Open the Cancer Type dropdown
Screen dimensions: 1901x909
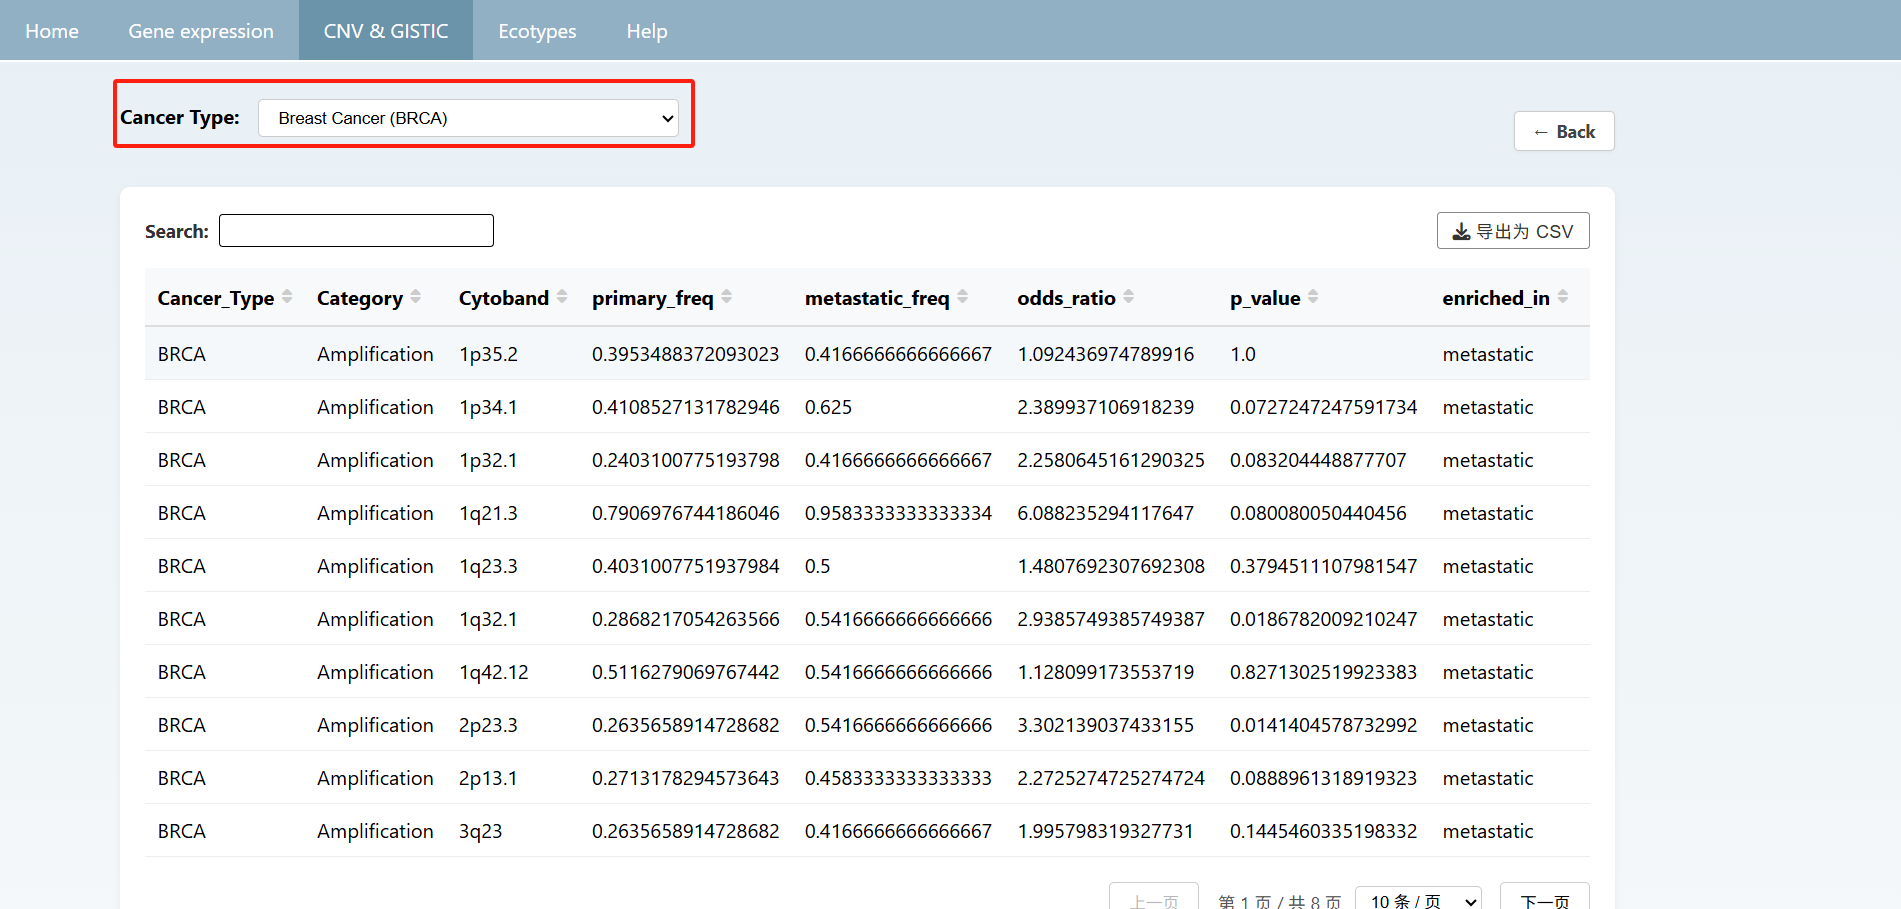click(x=468, y=118)
